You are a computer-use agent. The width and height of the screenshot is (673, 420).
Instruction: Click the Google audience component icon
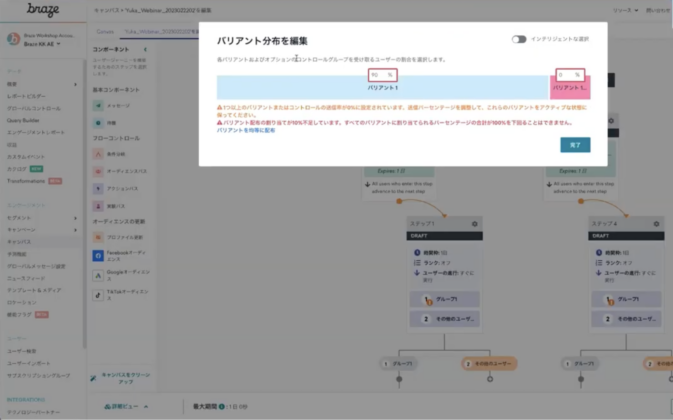pyautogui.click(x=97, y=272)
